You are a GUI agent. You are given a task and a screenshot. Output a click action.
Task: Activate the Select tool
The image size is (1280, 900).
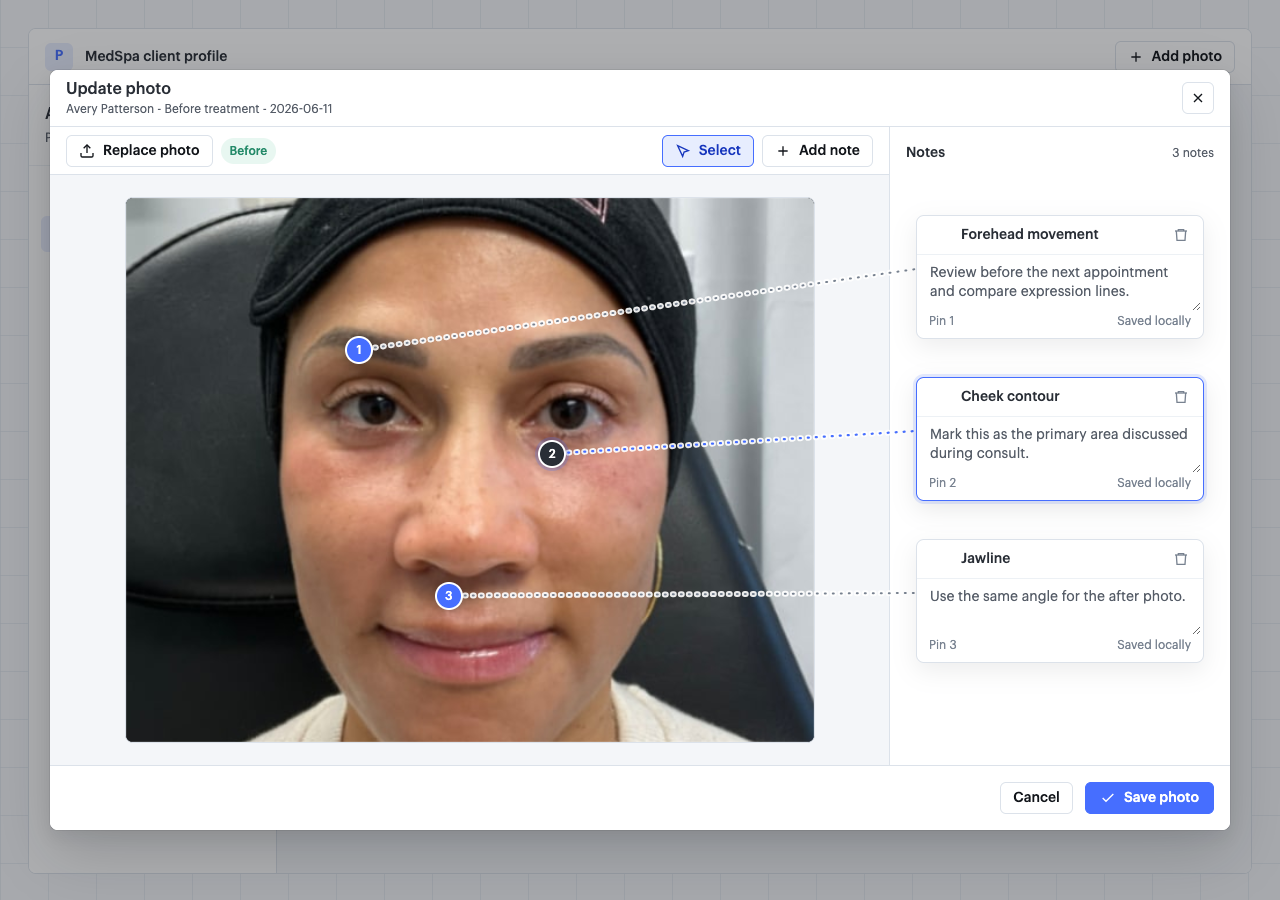click(x=708, y=151)
